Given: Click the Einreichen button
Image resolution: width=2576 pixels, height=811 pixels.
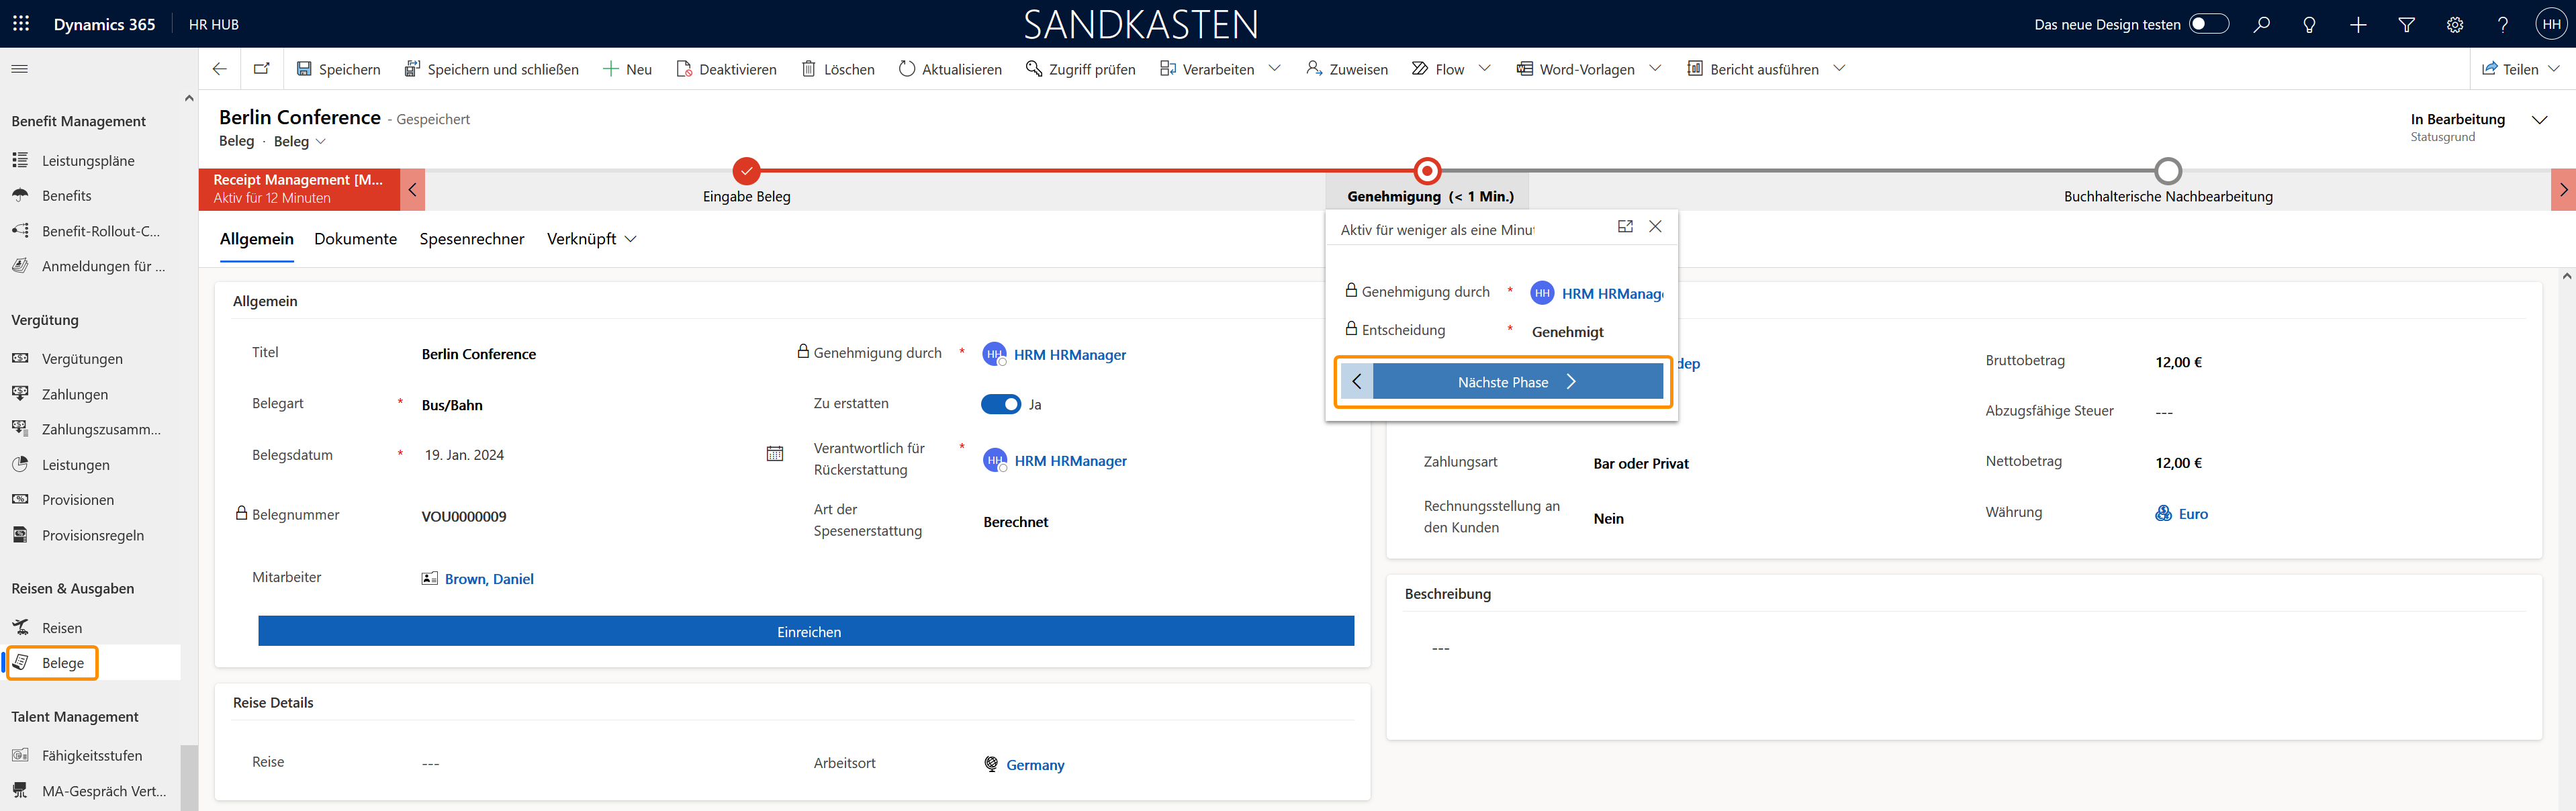Looking at the screenshot, I should coord(806,631).
